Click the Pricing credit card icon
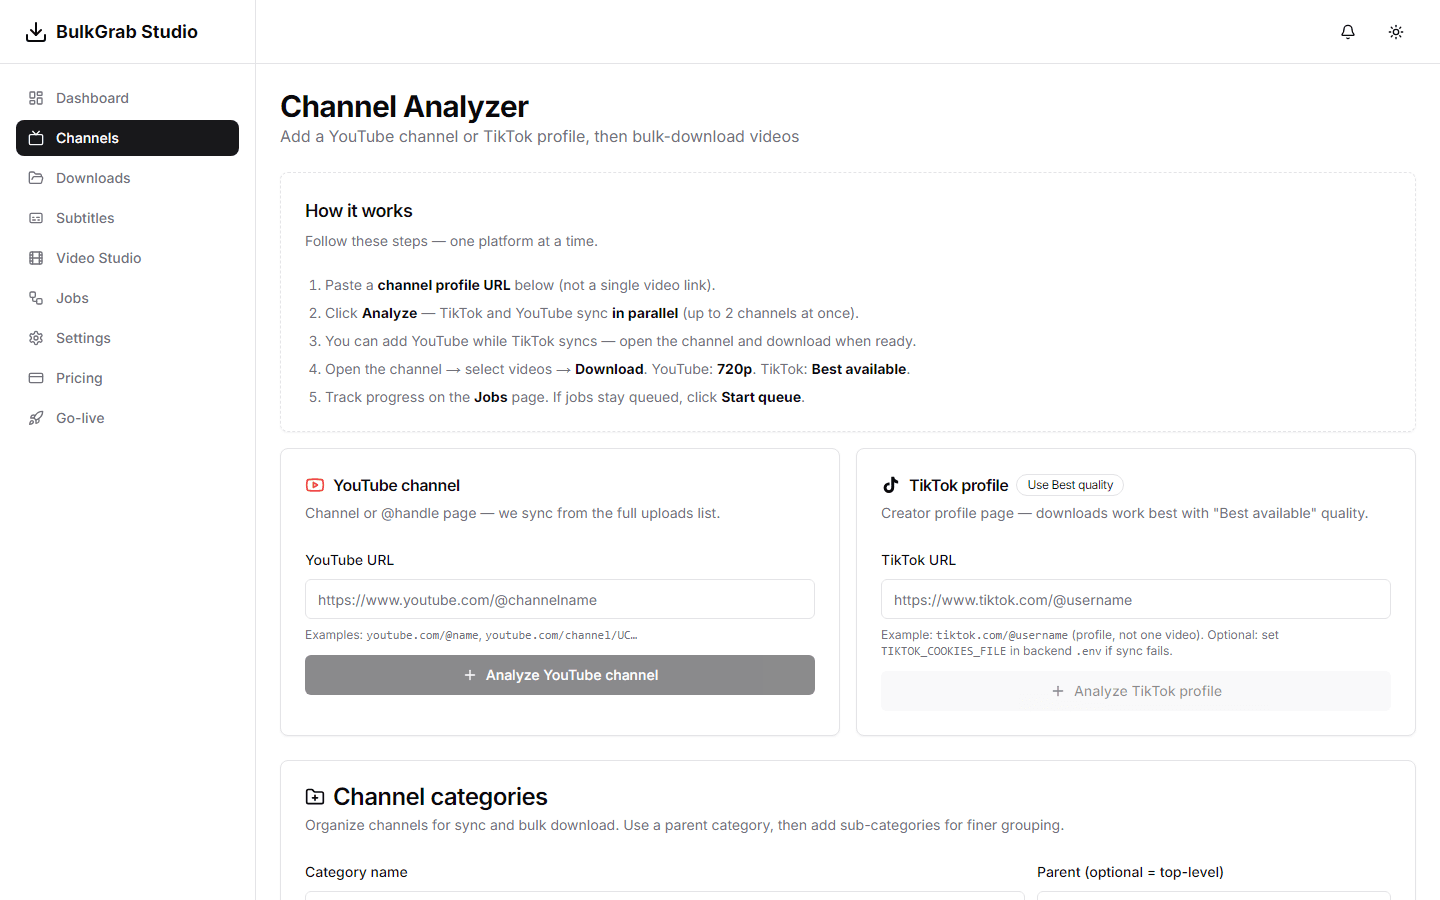The height and width of the screenshot is (900, 1440). coord(36,378)
